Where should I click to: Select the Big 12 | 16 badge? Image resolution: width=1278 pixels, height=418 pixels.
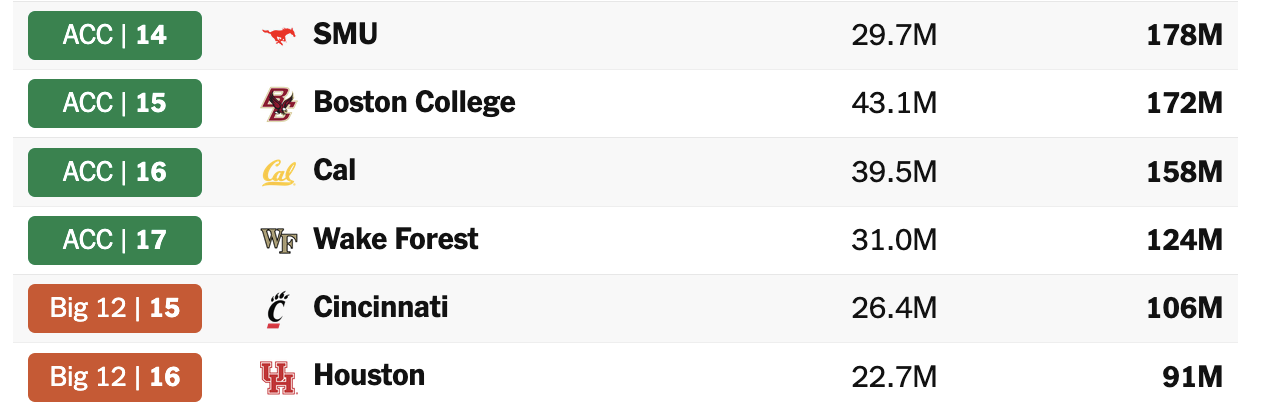[115, 377]
